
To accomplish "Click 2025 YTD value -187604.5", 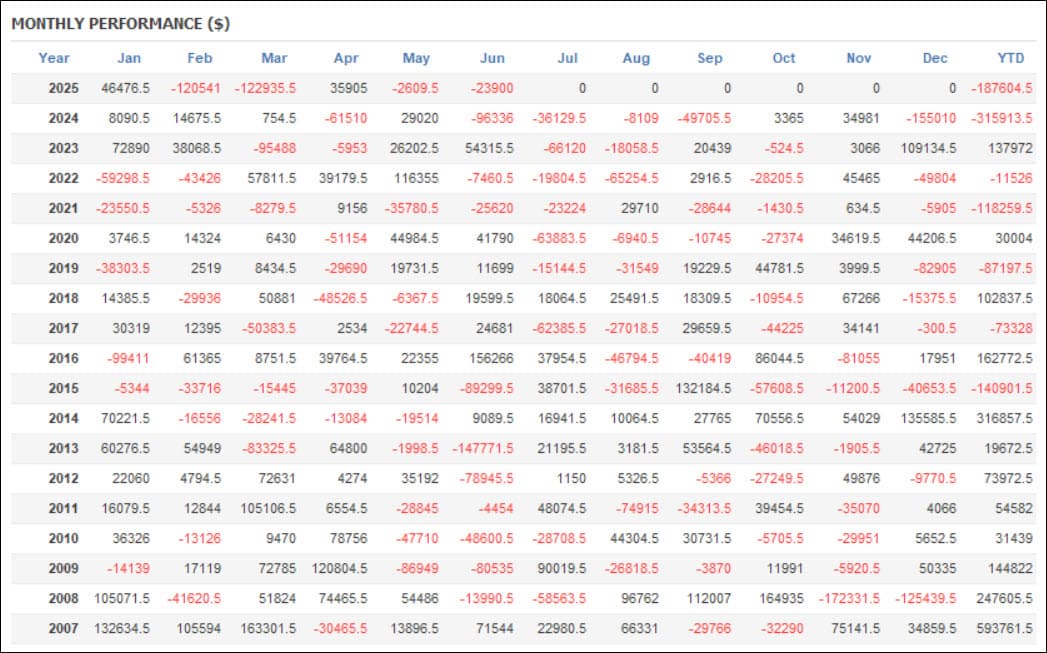I will tap(1002, 88).
